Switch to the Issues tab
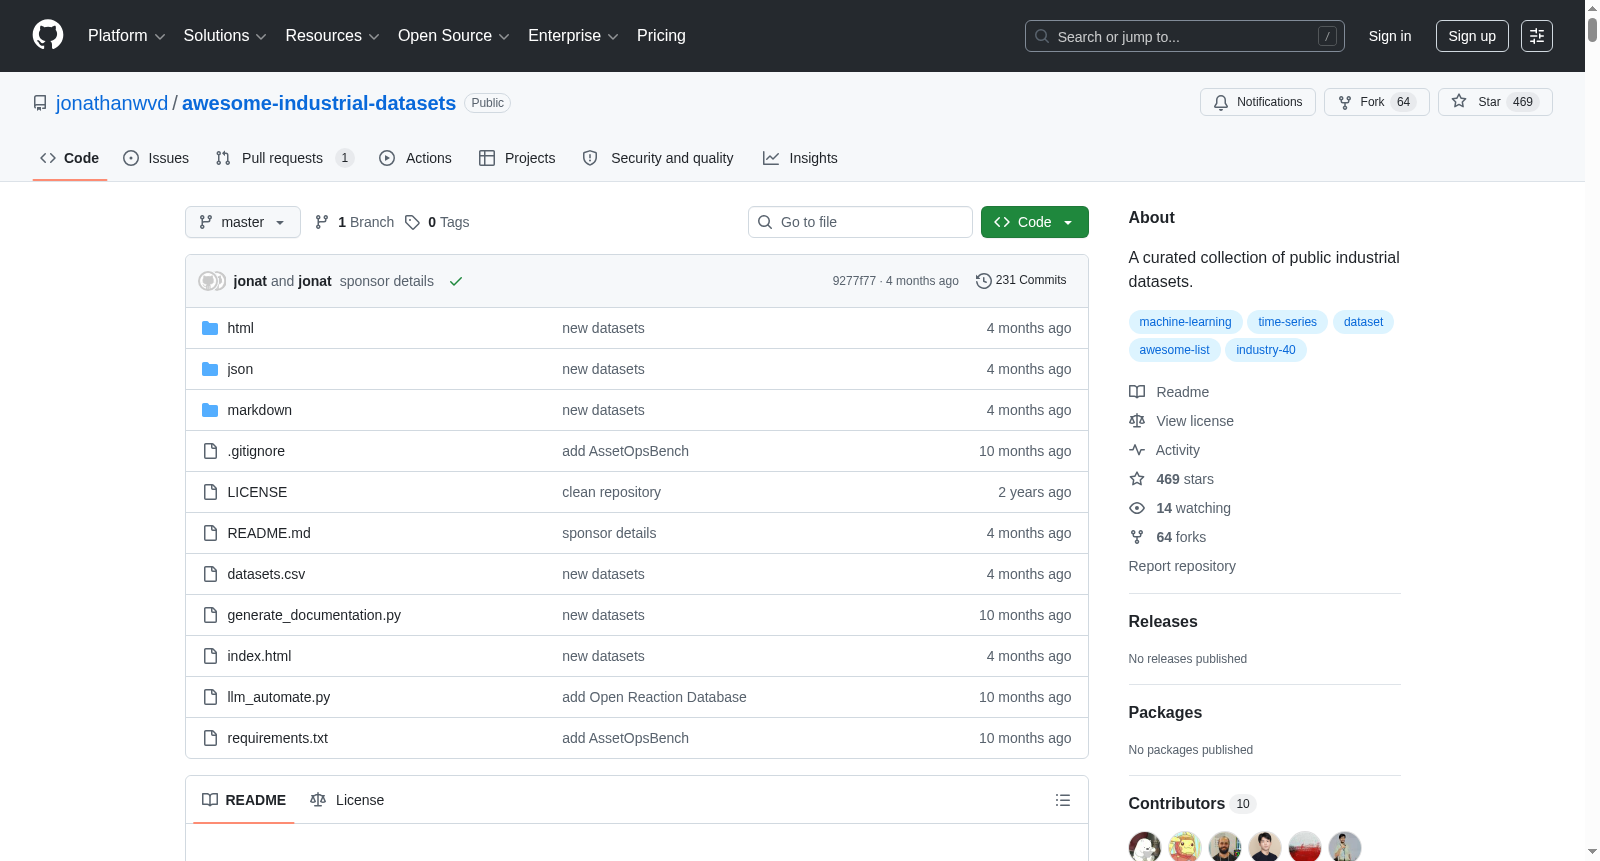 [x=156, y=158]
